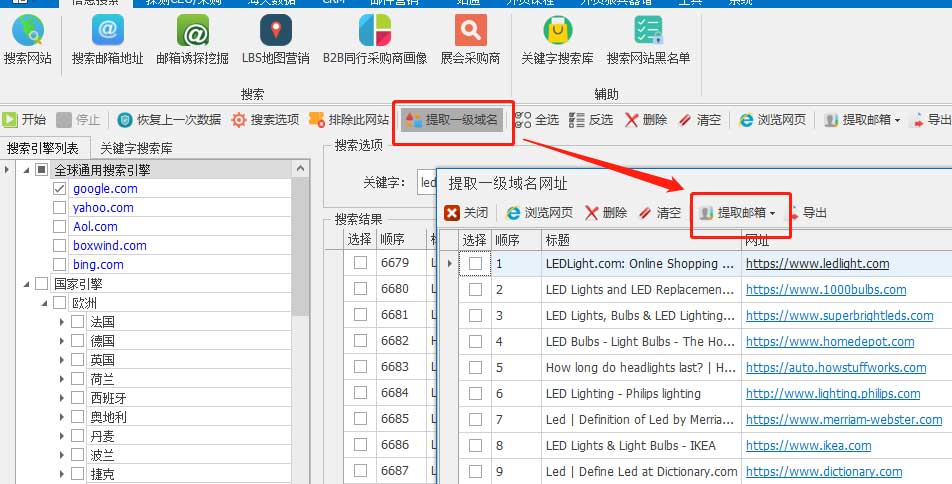Screen dimensions: 952x484
Task: Click 提取一级域名 toolbar button
Action: tap(451, 120)
